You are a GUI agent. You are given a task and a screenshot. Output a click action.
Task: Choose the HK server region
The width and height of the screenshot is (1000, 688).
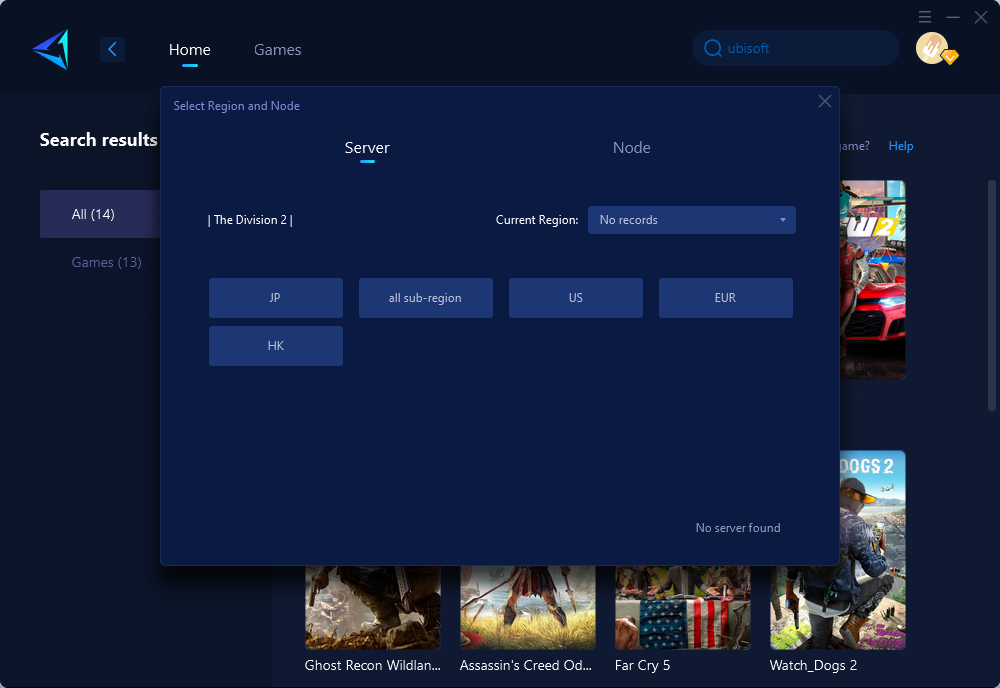coord(276,346)
